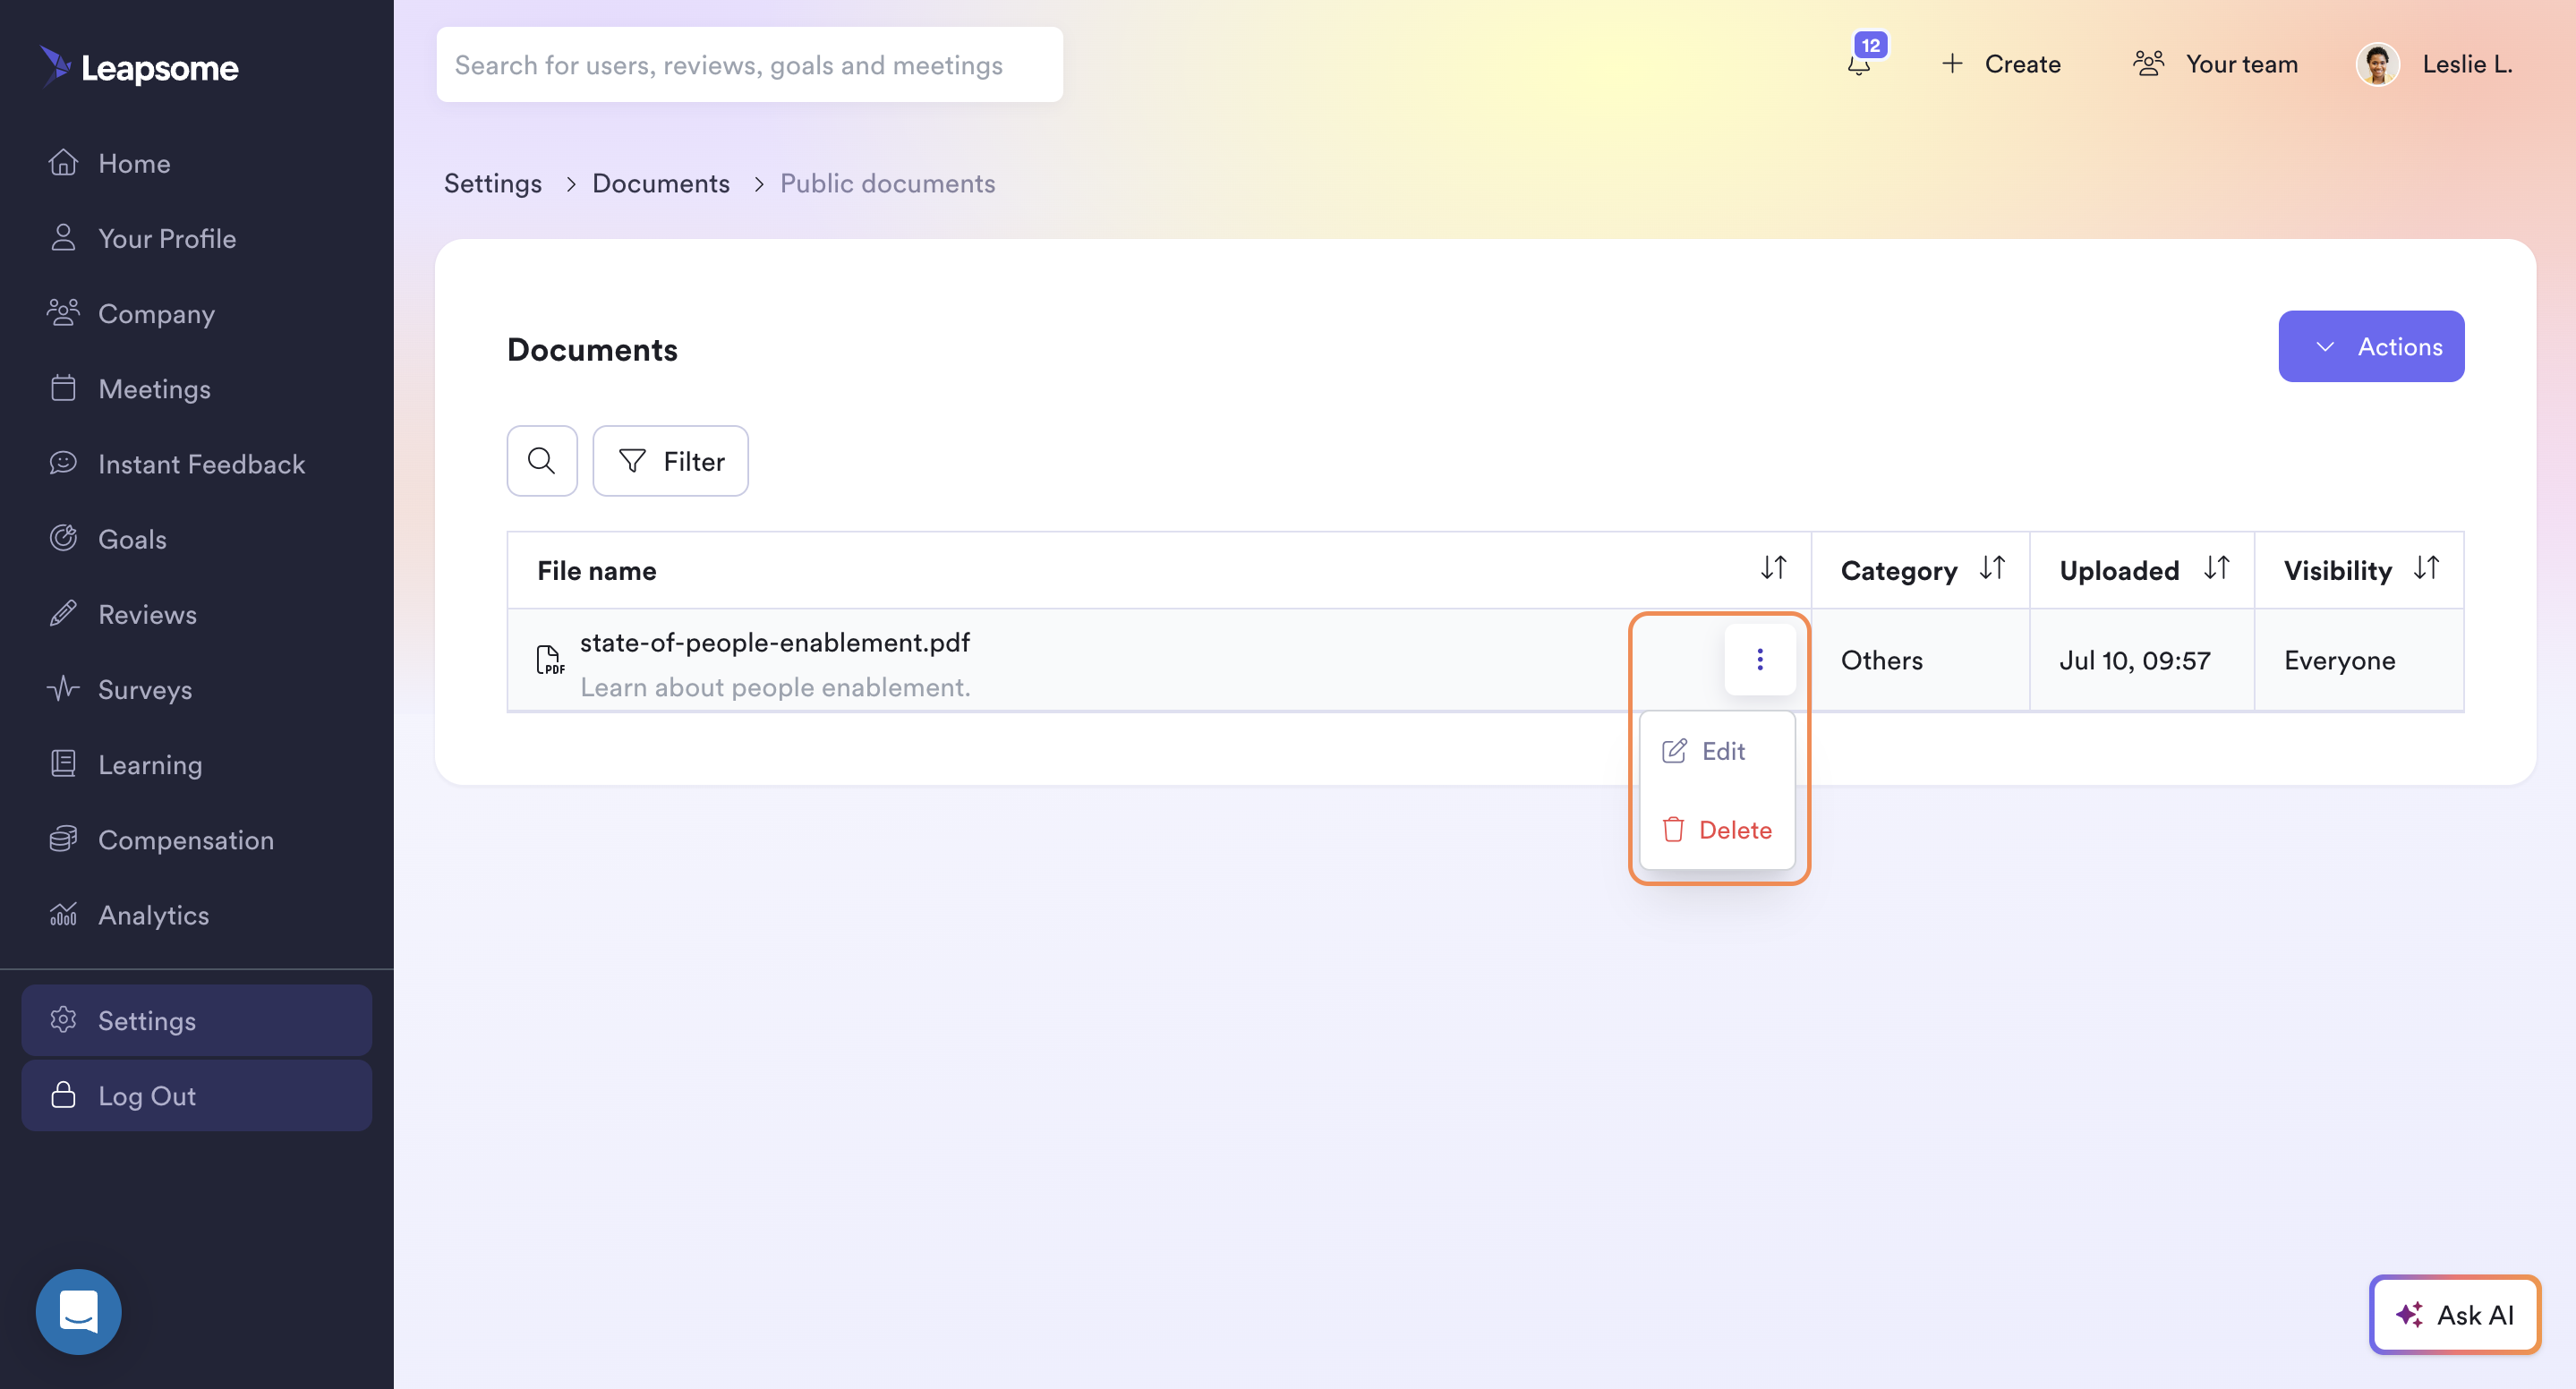Click Leslie L. user name
The height and width of the screenshot is (1389, 2576).
[2467, 64]
